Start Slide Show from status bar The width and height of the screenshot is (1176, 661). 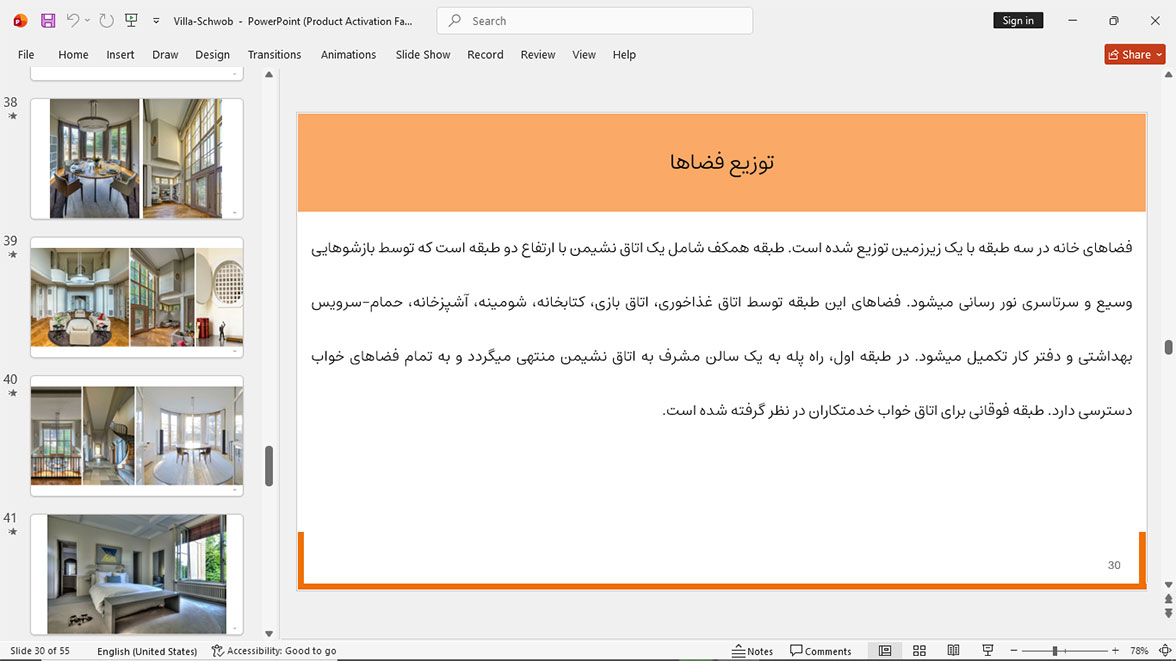click(x=988, y=650)
